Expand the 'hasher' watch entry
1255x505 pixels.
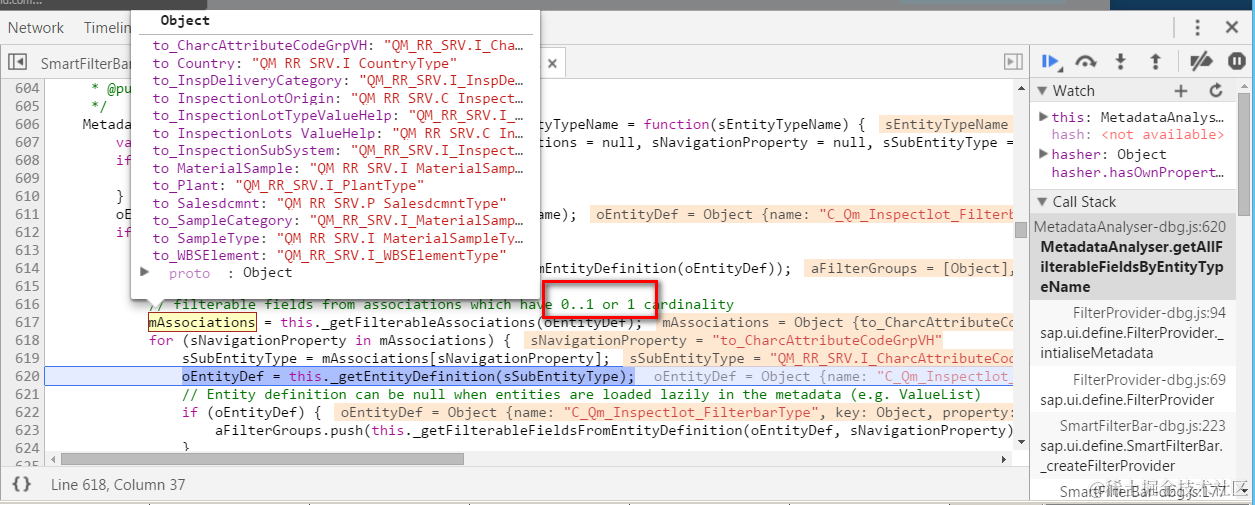tap(1044, 154)
